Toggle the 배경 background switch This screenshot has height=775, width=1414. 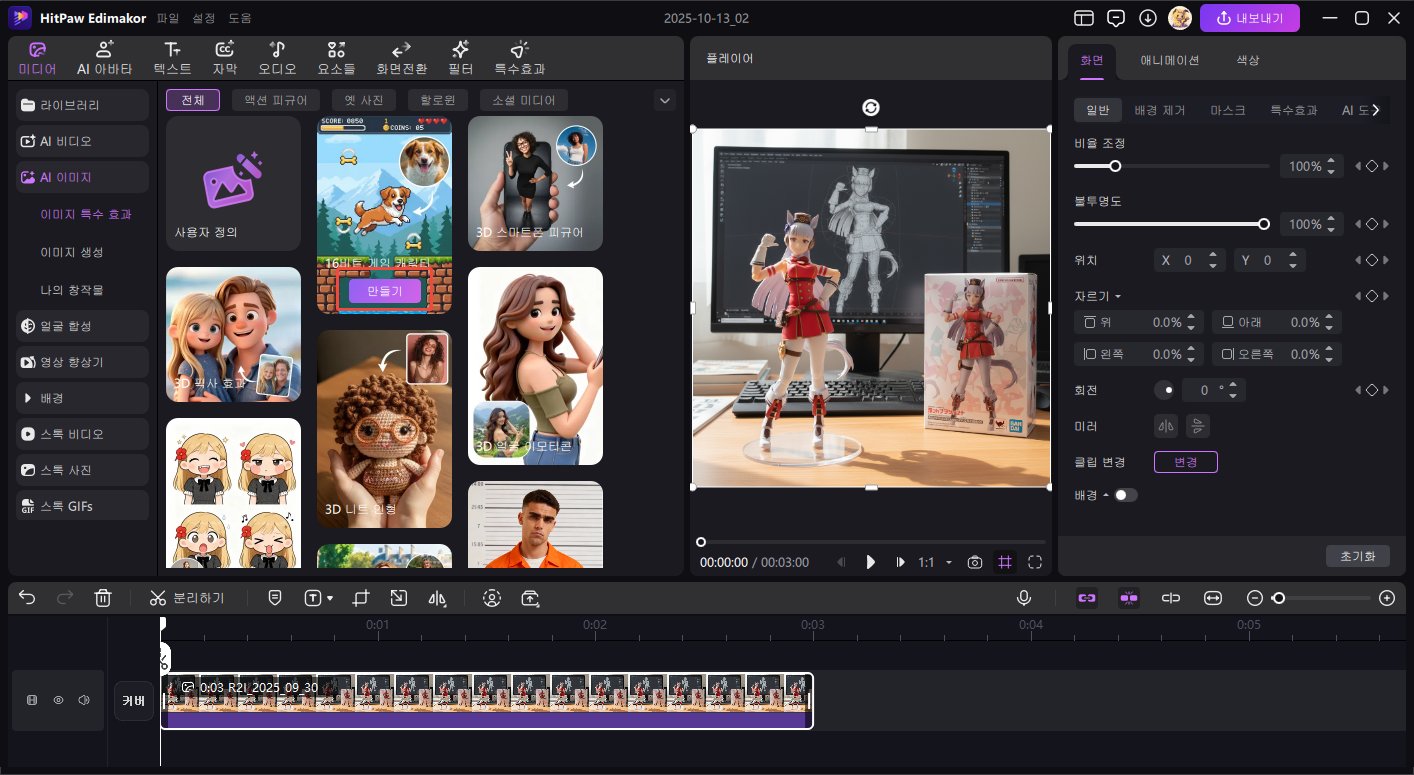tap(1125, 495)
